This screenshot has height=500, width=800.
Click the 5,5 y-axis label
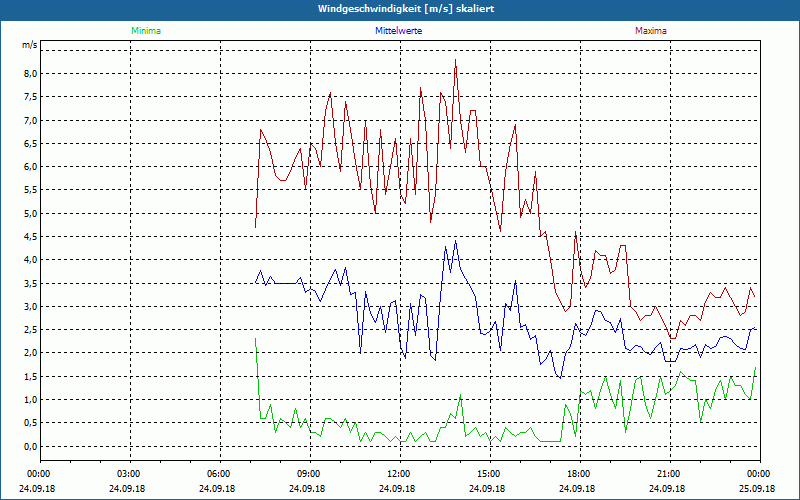click(30, 190)
